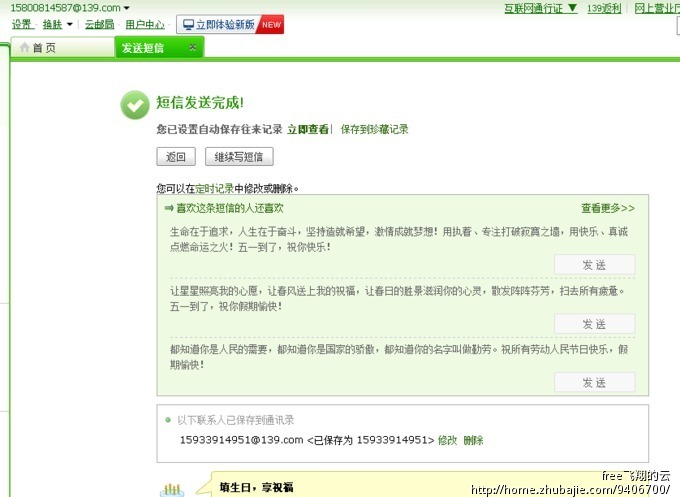Click the 短信发送完成! heading

click(200, 103)
